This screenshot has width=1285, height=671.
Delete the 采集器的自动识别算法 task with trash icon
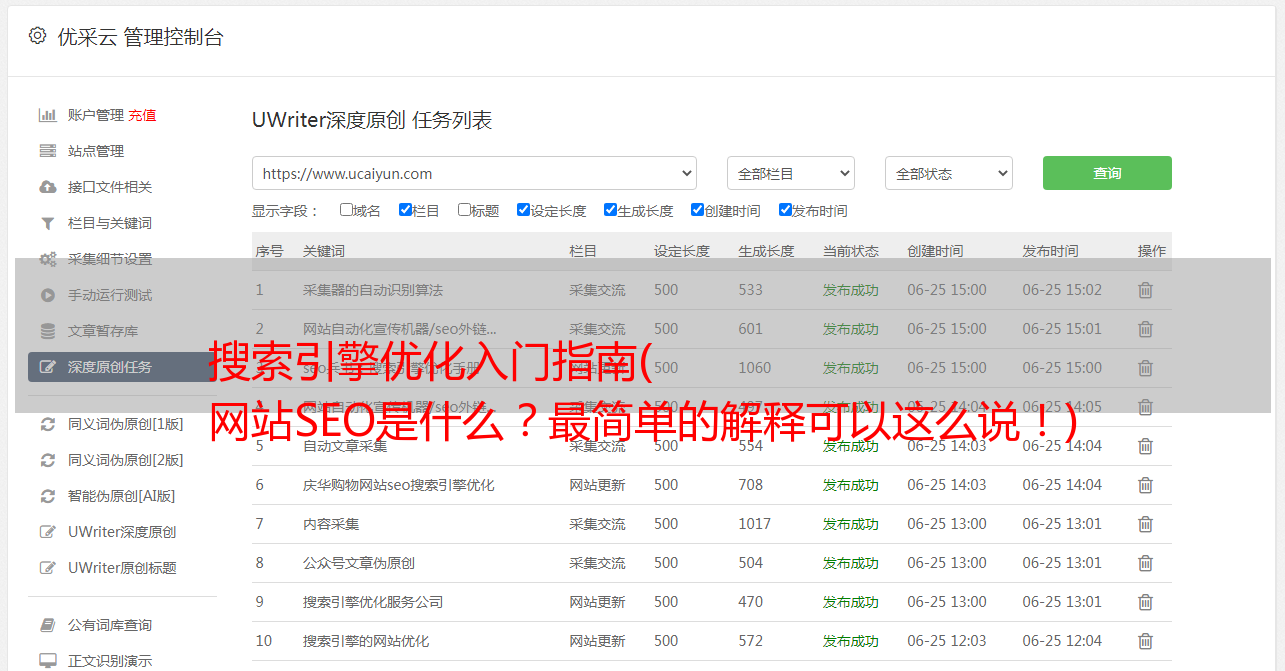tap(1145, 290)
